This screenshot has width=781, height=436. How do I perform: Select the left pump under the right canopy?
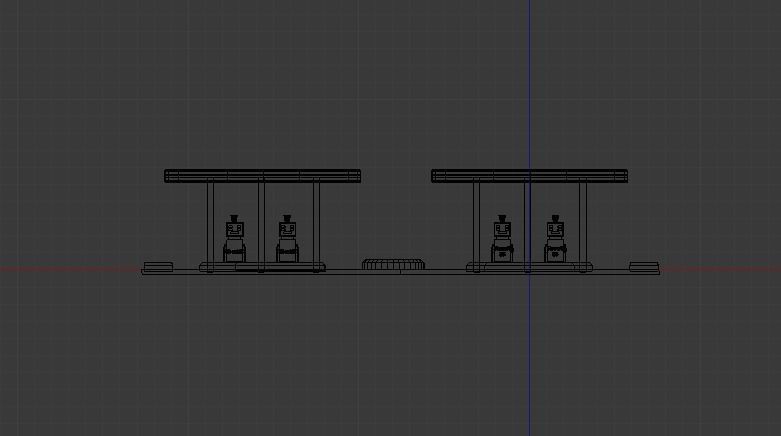tap(502, 239)
